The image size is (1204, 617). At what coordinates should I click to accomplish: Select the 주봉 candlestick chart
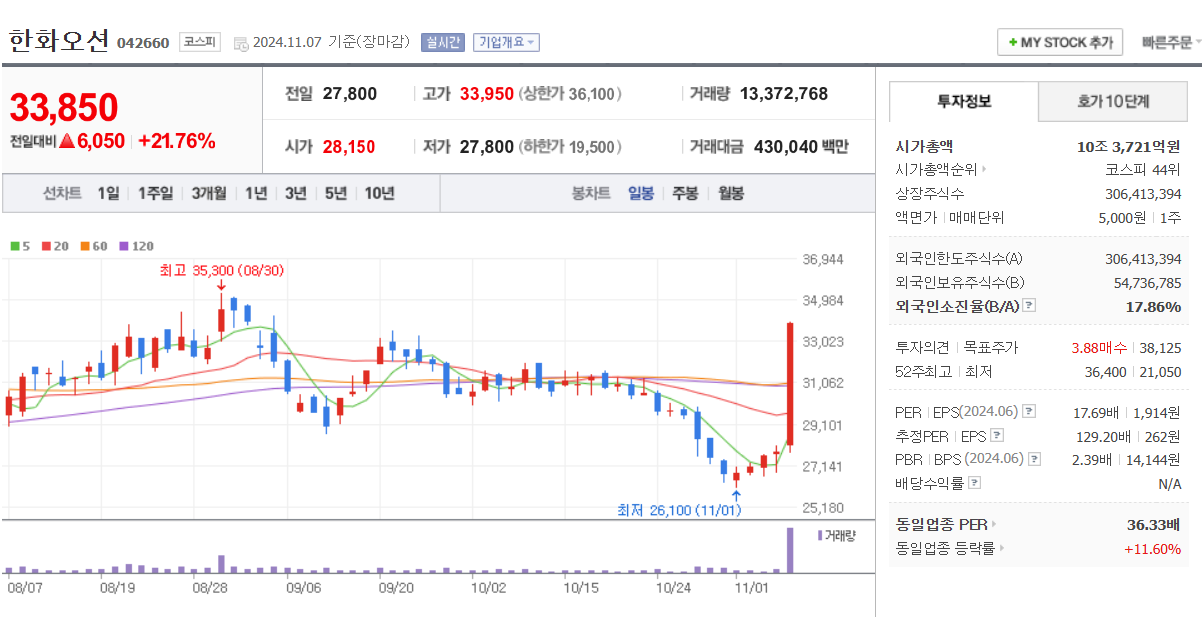click(x=685, y=193)
